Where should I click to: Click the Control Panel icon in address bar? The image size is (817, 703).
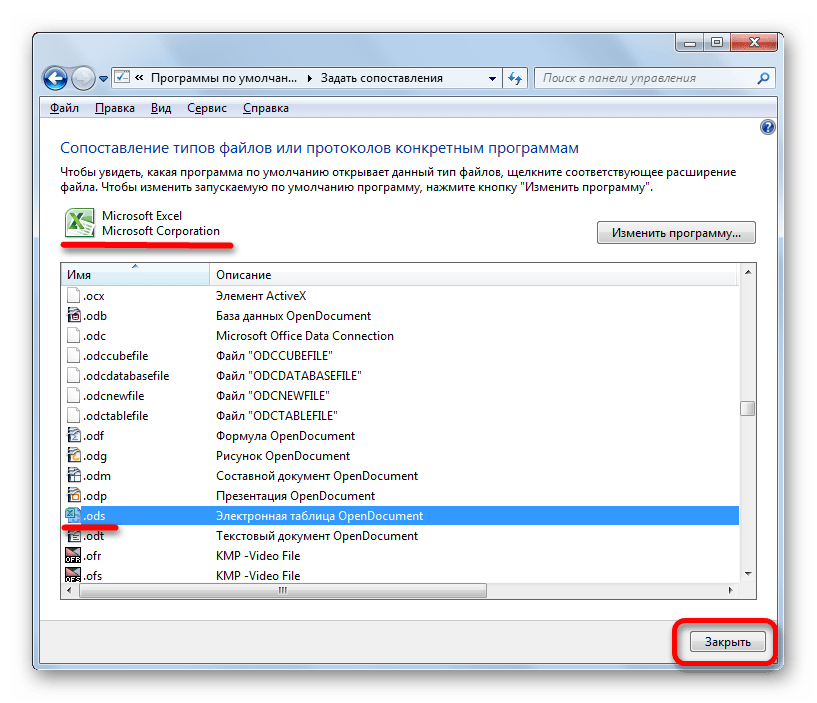[122, 78]
